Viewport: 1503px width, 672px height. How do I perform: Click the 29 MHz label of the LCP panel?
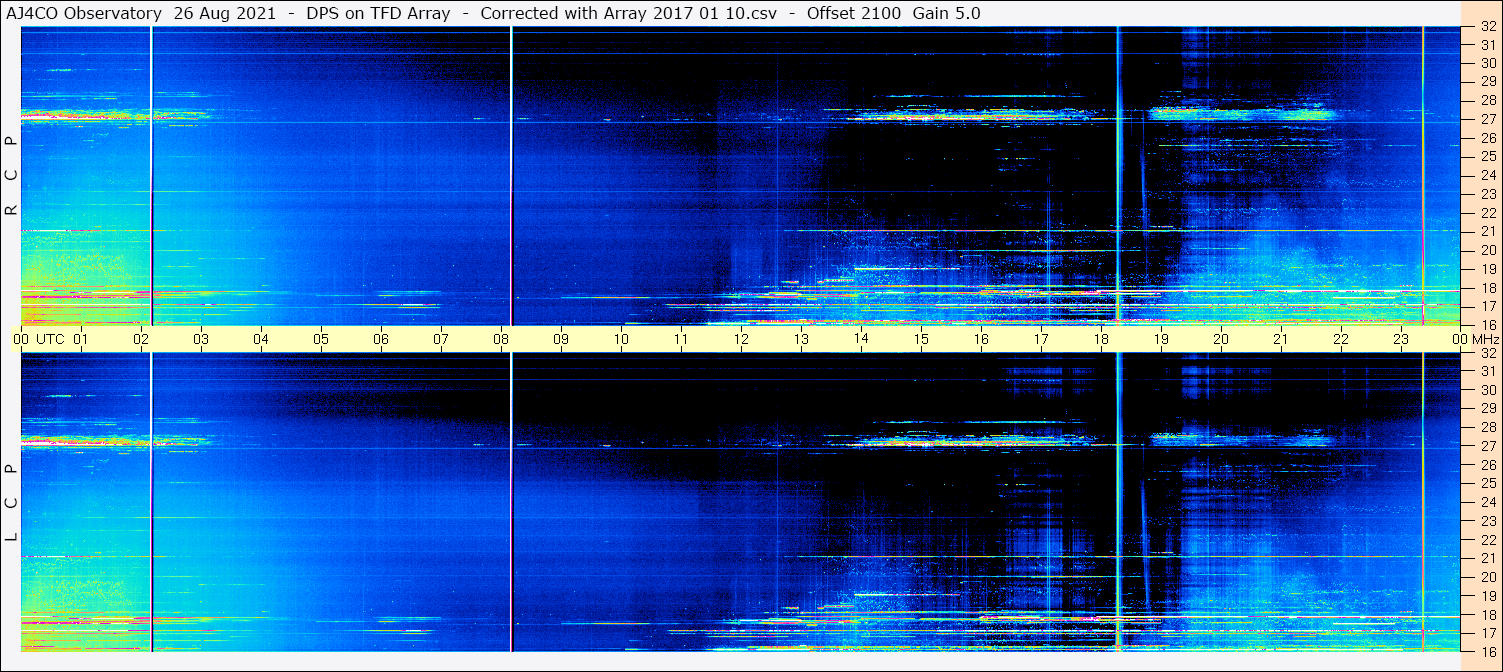(x=1487, y=409)
